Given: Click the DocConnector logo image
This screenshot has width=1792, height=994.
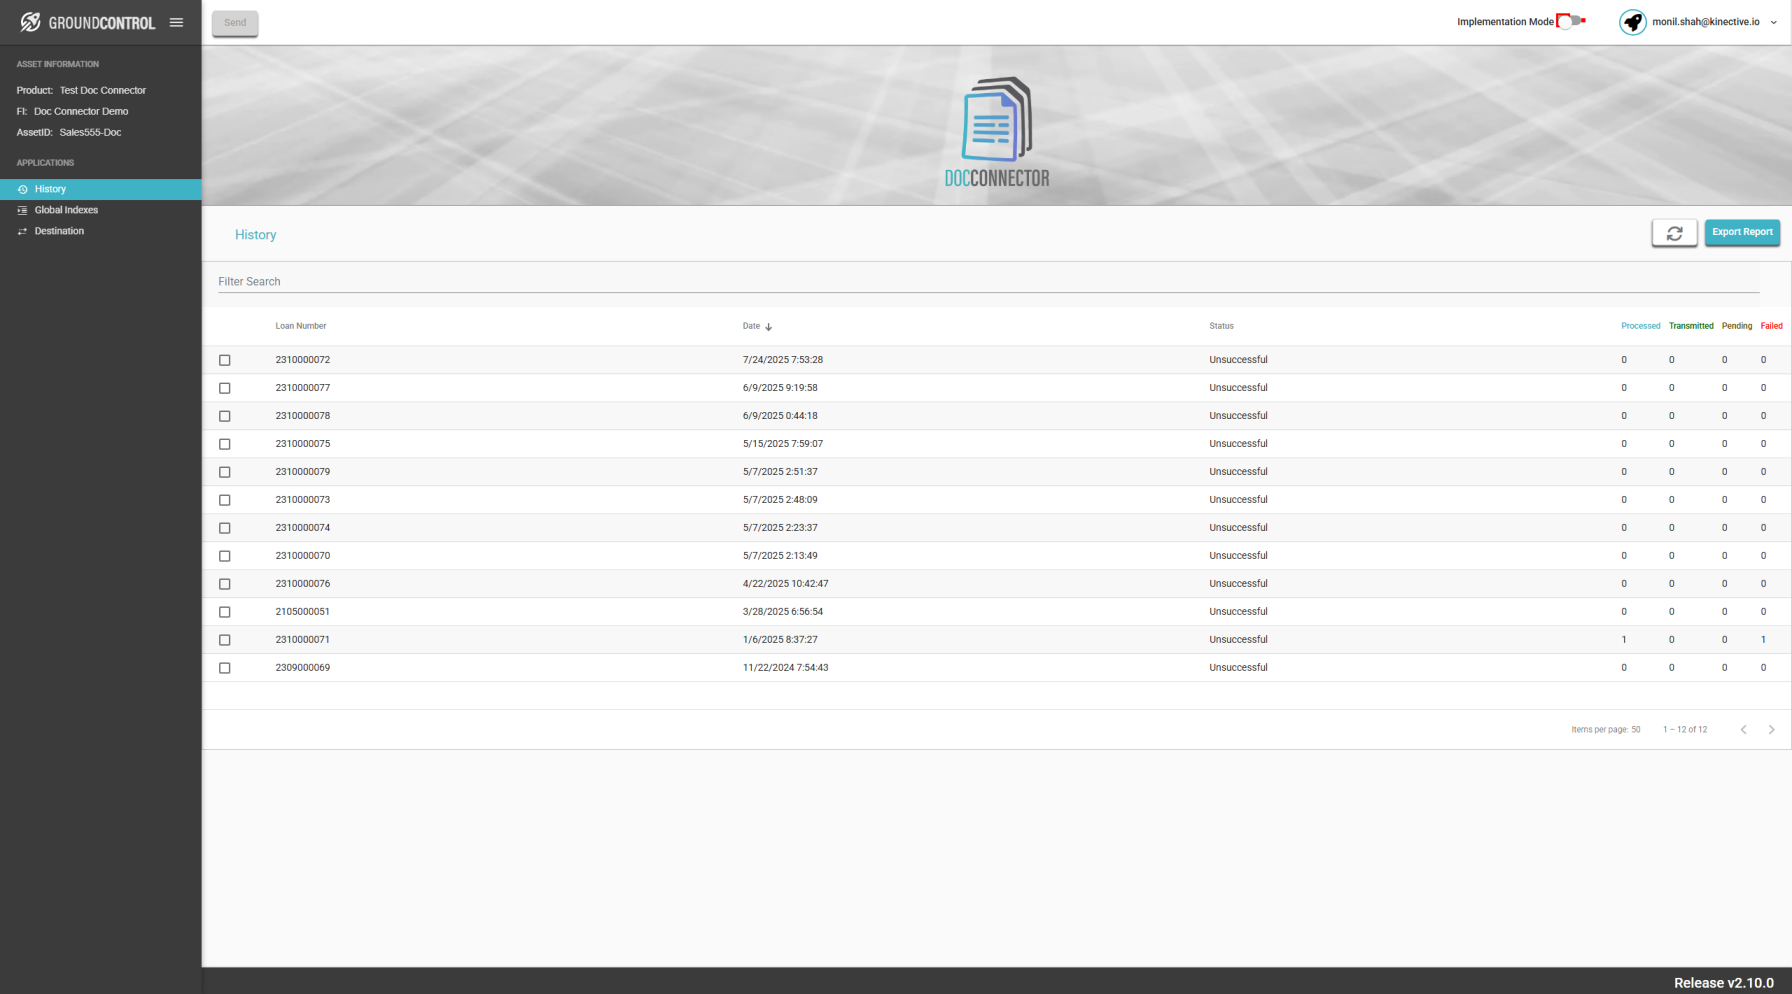Looking at the screenshot, I should [997, 132].
